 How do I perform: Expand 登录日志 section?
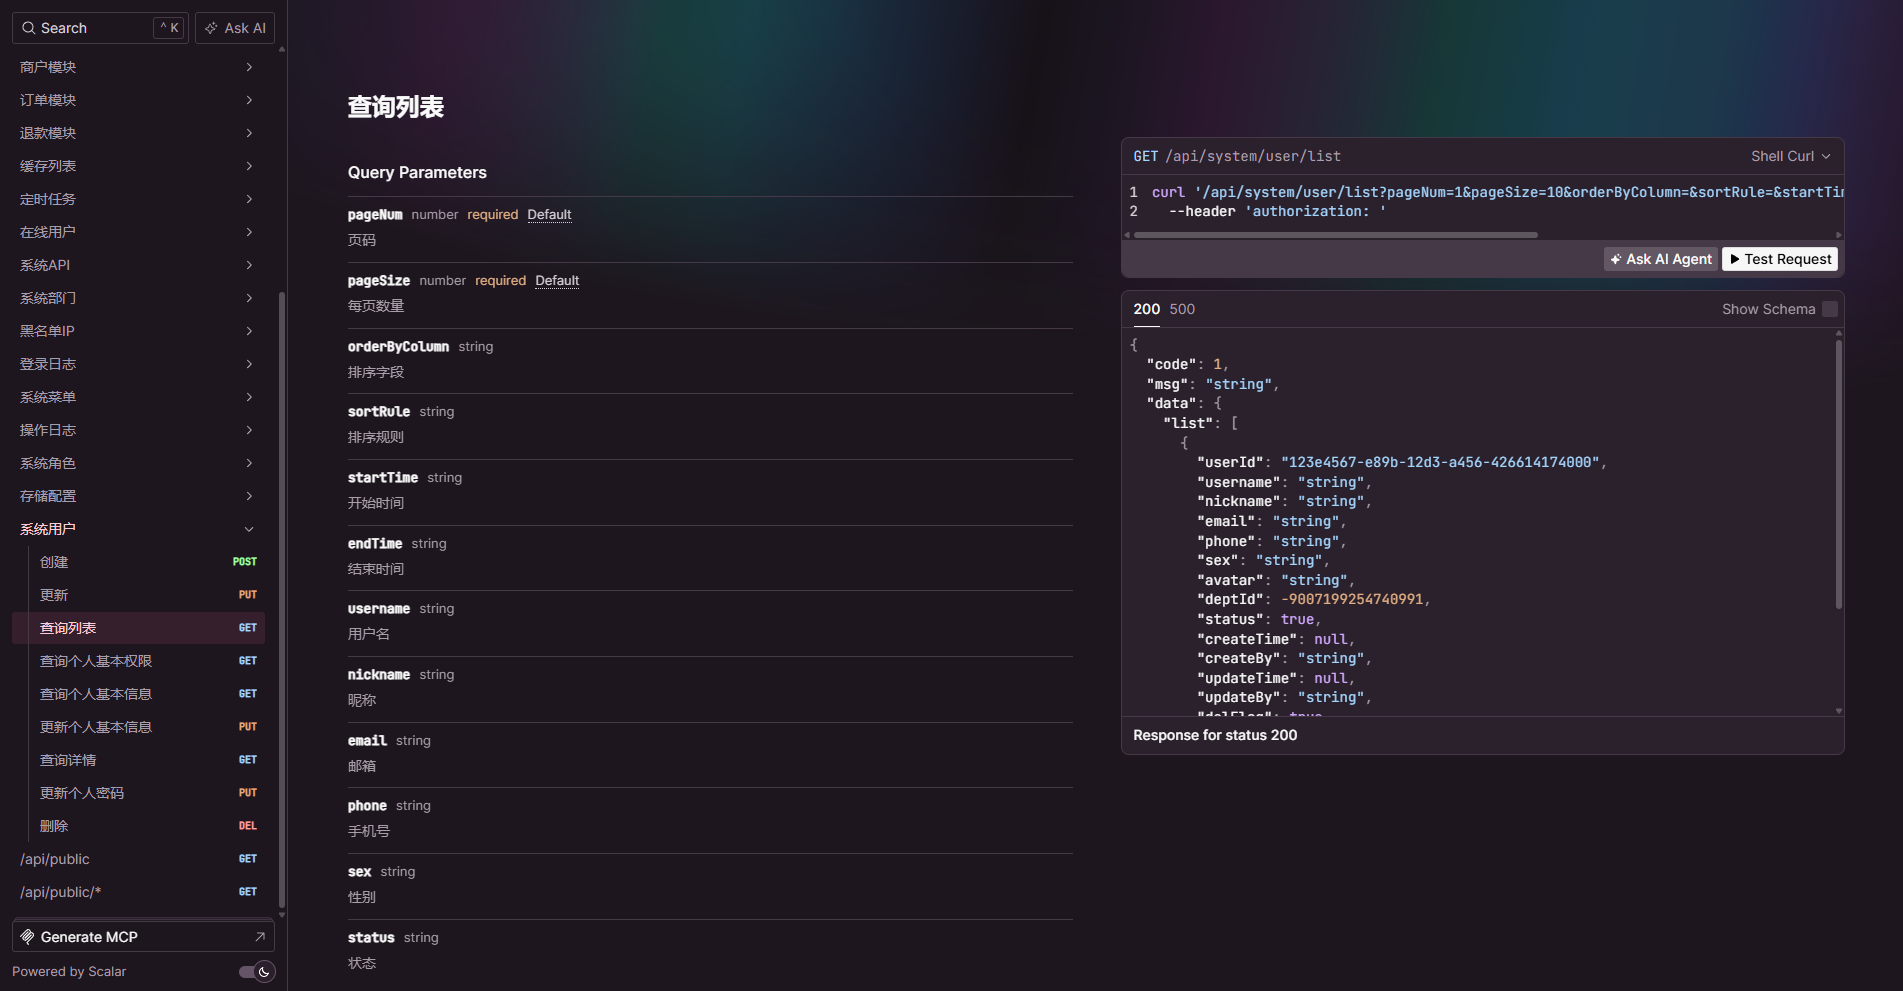click(x=137, y=364)
